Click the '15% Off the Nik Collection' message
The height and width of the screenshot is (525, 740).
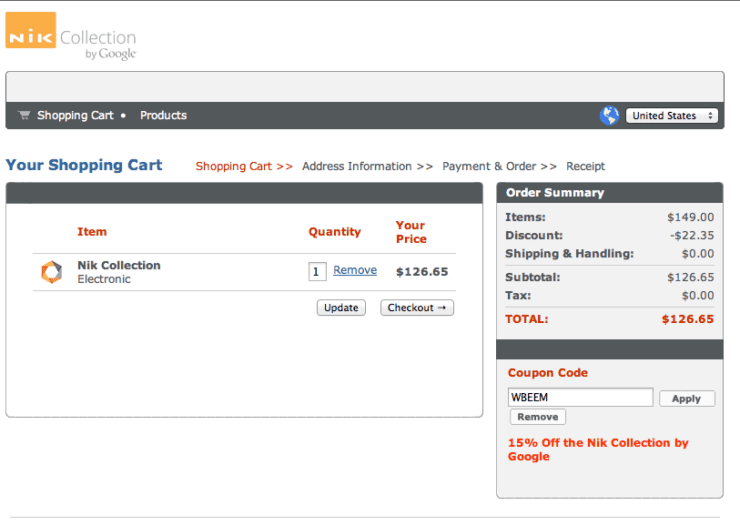(598, 449)
